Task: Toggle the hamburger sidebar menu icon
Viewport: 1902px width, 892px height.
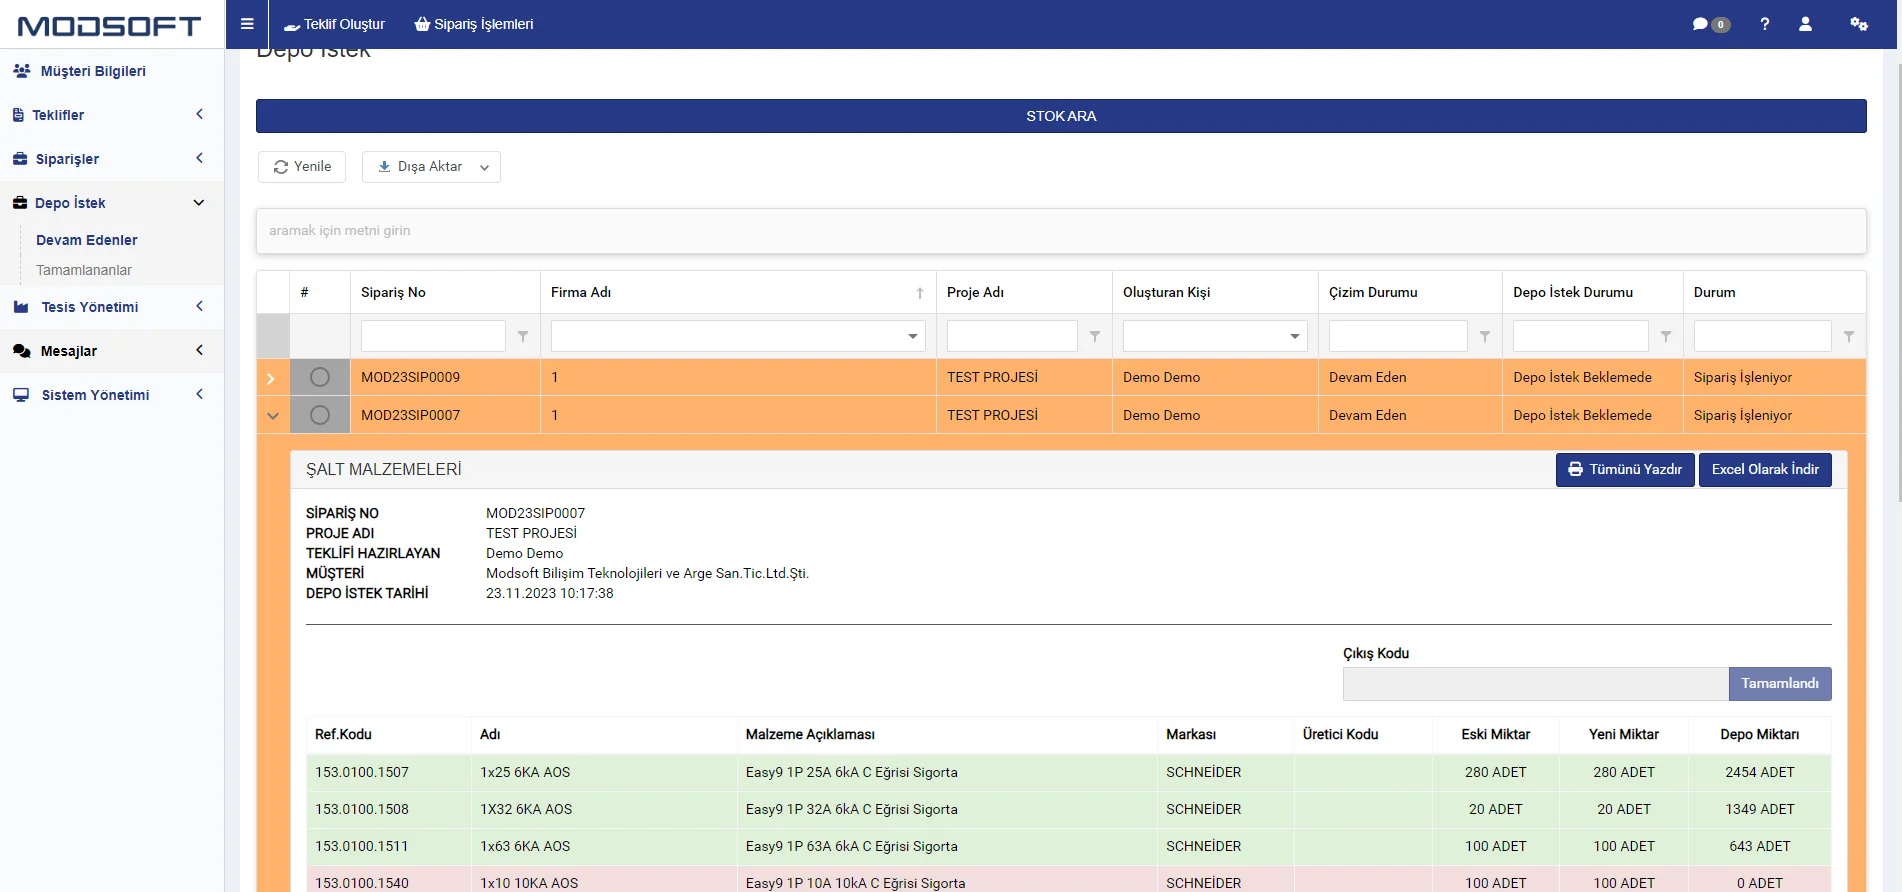Action: pyautogui.click(x=247, y=24)
